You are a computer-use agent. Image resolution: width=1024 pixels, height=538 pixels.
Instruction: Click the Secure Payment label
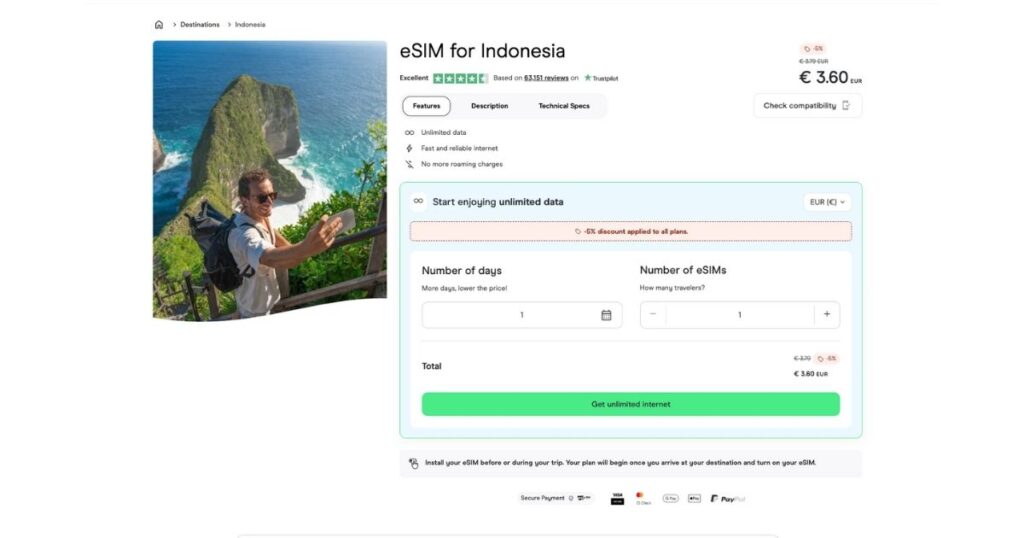[542, 498]
